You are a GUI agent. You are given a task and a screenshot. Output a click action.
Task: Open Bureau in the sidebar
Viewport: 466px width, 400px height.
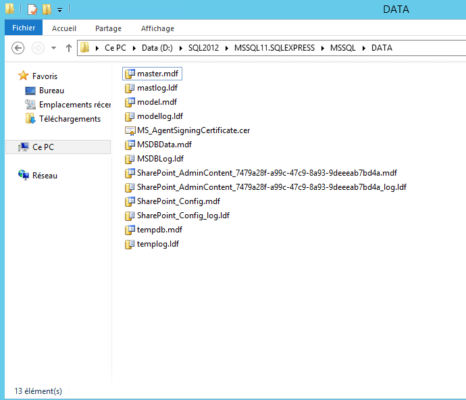click(x=52, y=91)
